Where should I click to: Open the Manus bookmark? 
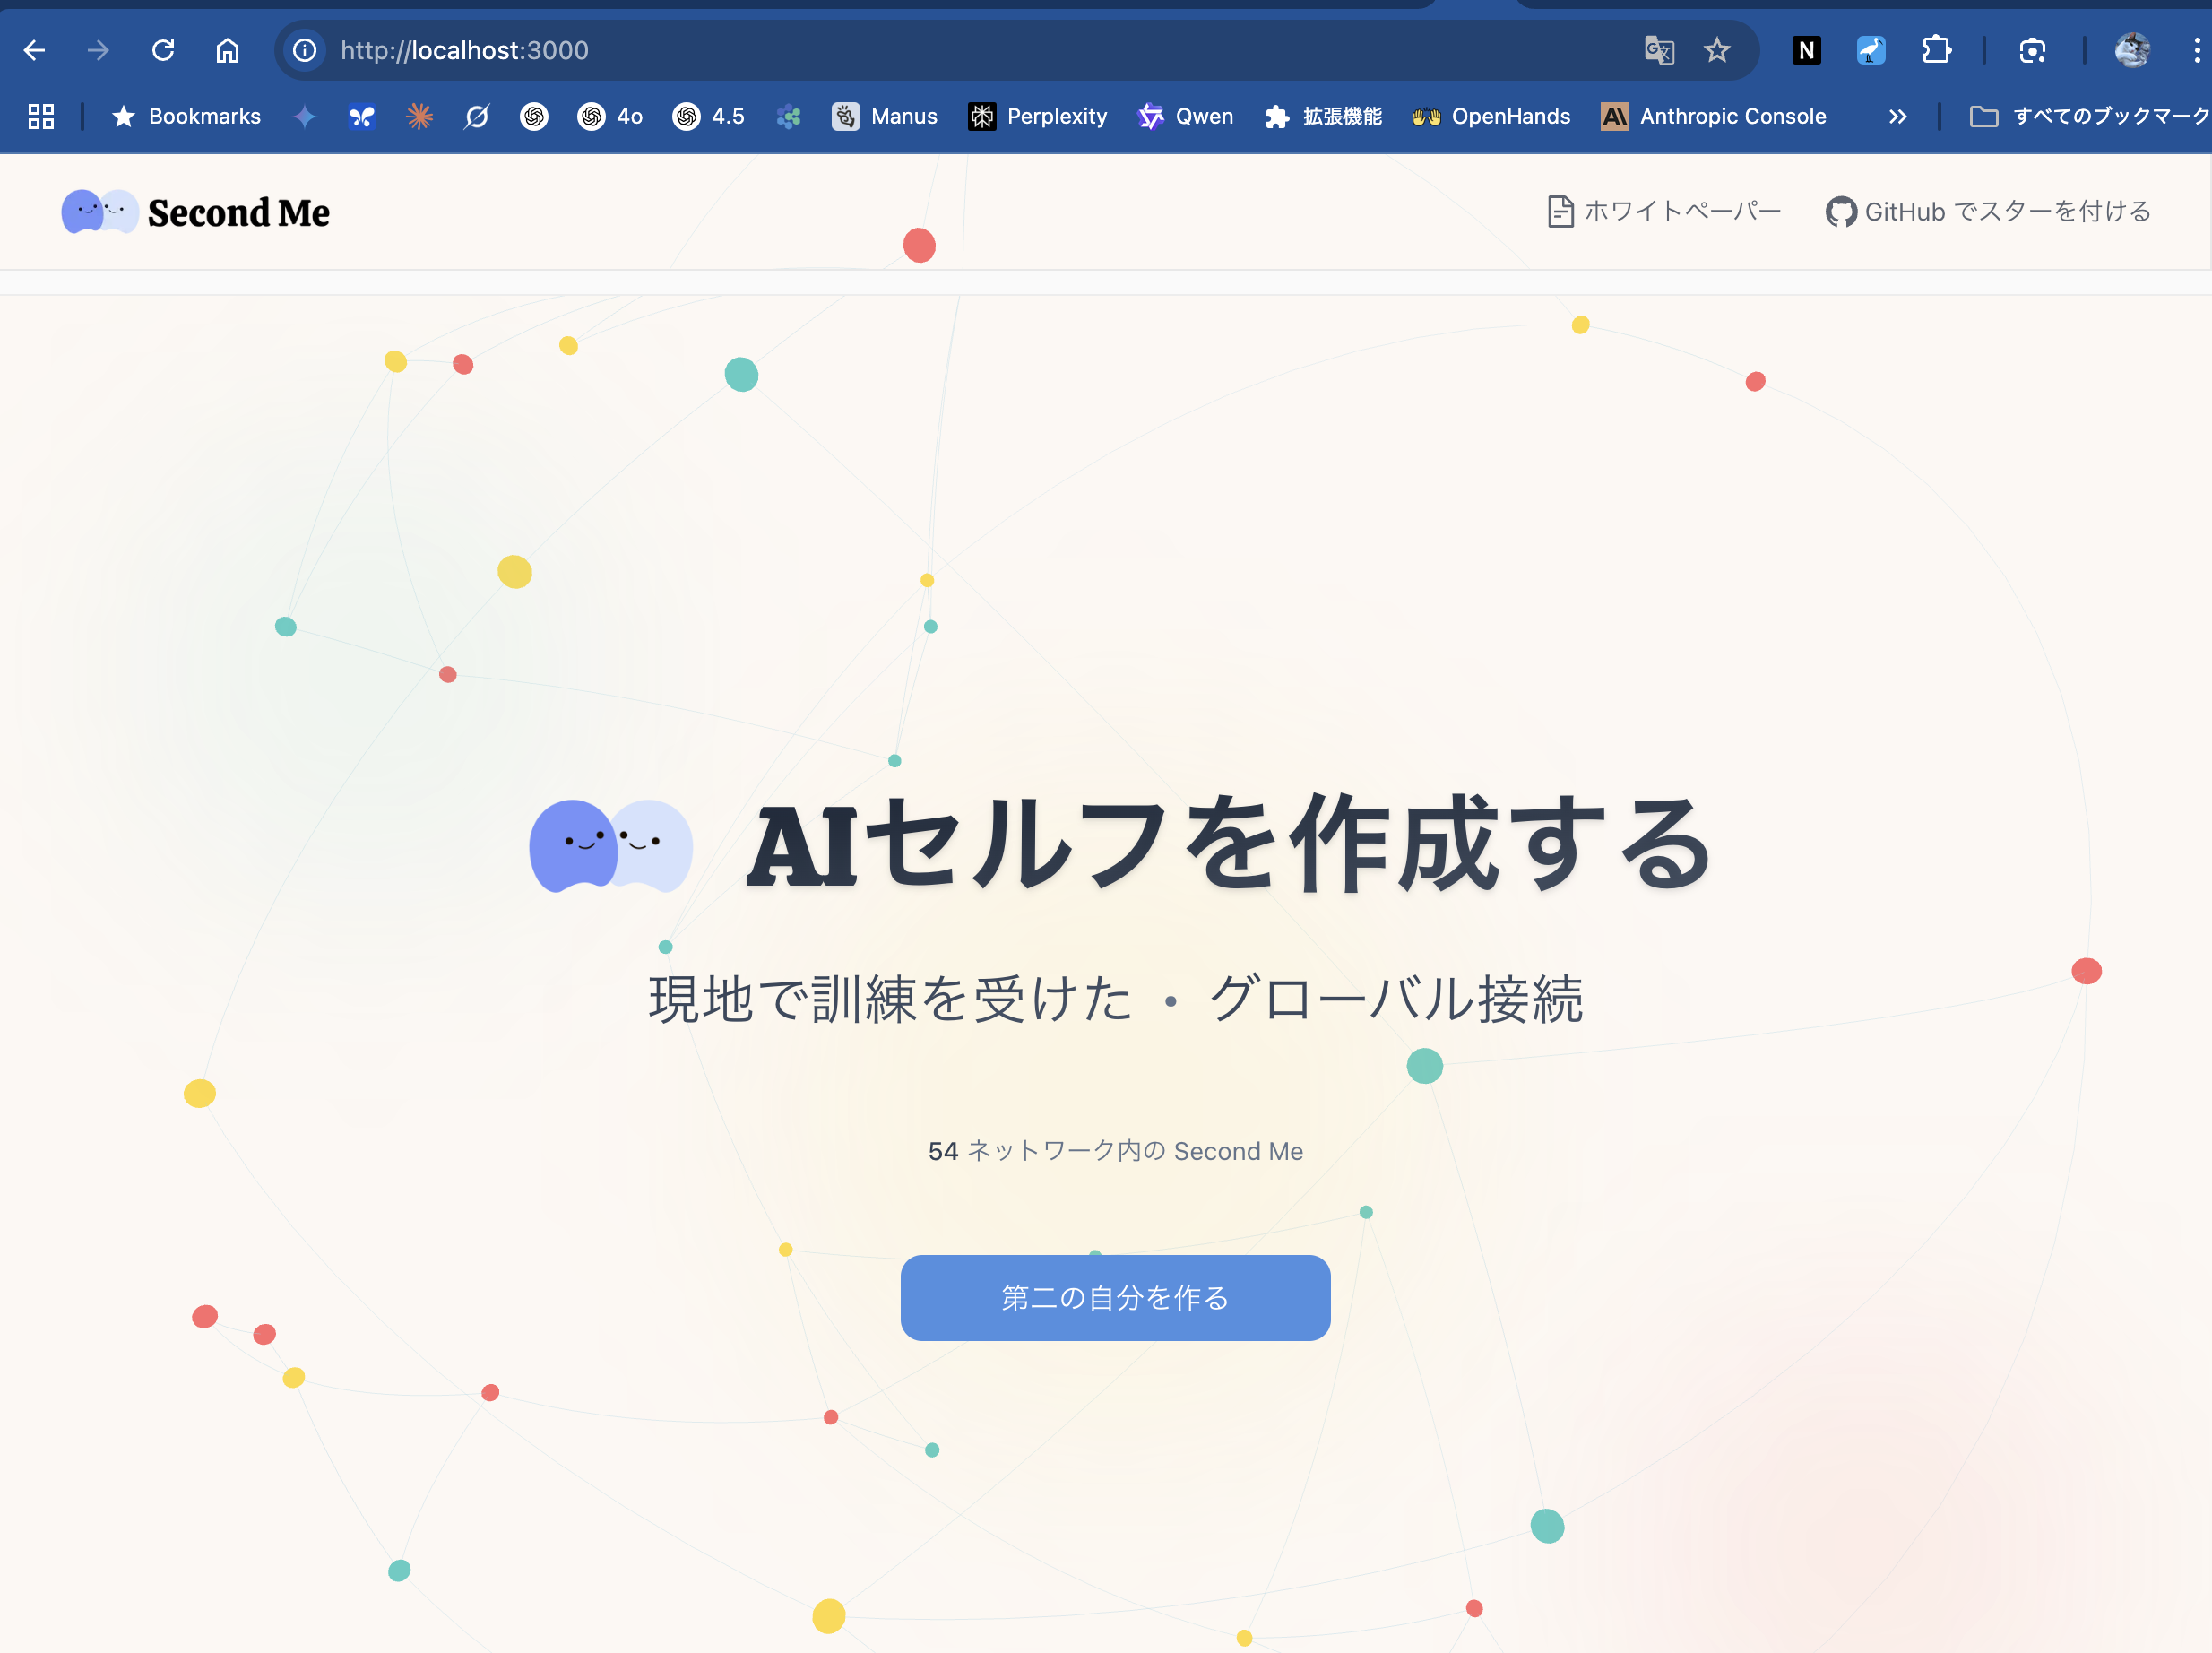[885, 116]
